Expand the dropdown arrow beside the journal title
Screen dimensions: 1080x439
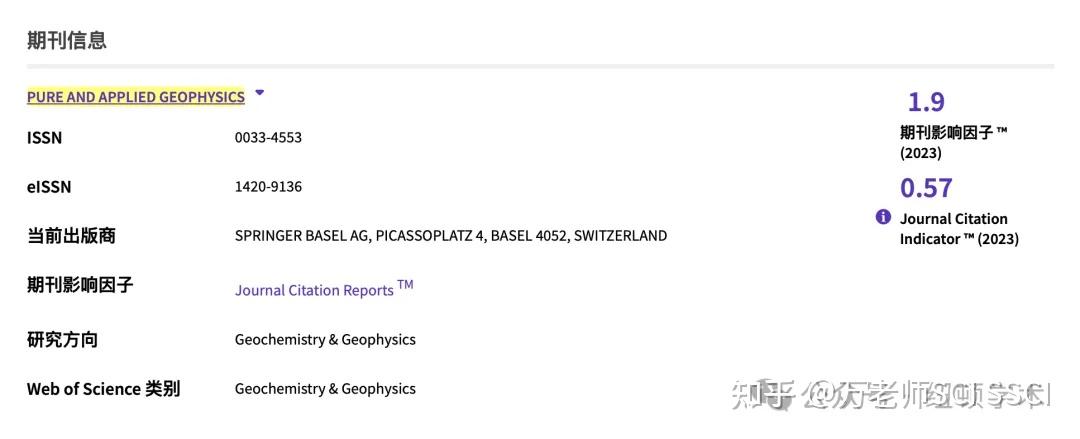coord(259,92)
